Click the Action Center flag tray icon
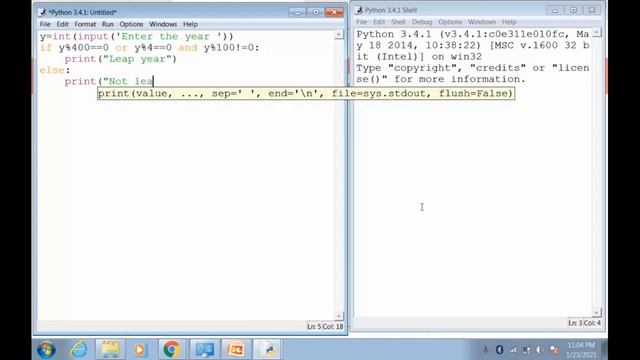This screenshot has height=360, width=640. (553, 350)
